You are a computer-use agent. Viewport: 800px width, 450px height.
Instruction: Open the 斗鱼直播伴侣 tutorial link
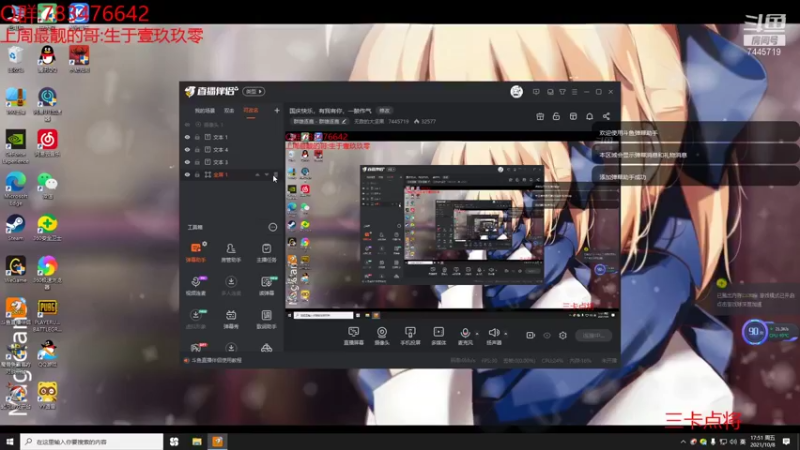(216, 360)
